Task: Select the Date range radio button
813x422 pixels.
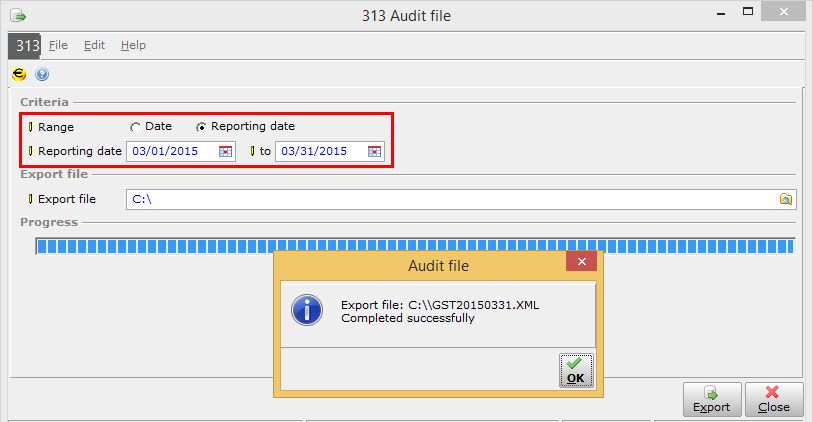Action: tap(135, 127)
